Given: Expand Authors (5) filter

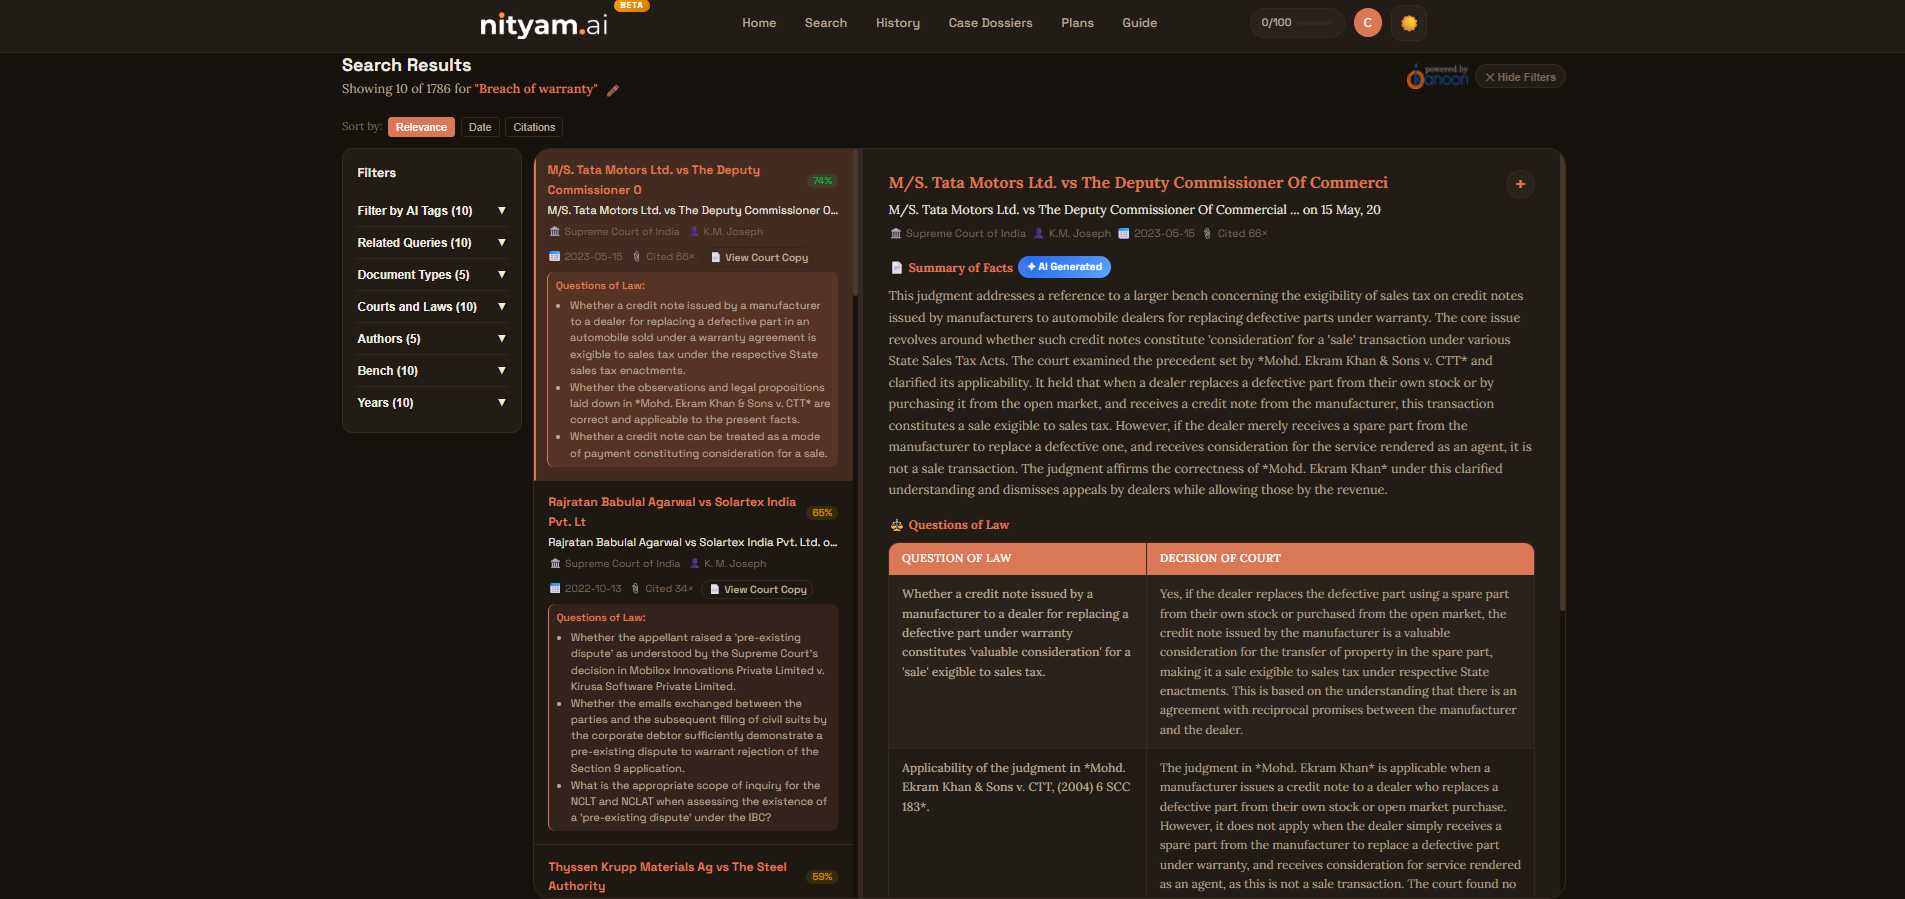Looking at the screenshot, I should click(x=431, y=339).
